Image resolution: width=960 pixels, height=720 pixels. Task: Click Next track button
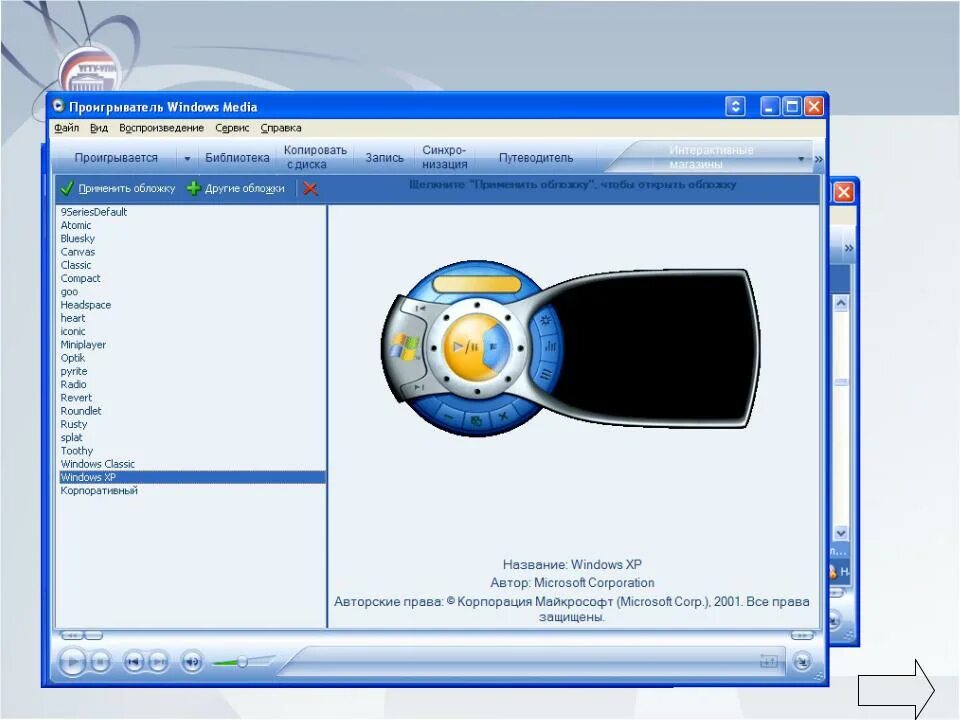click(x=158, y=662)
